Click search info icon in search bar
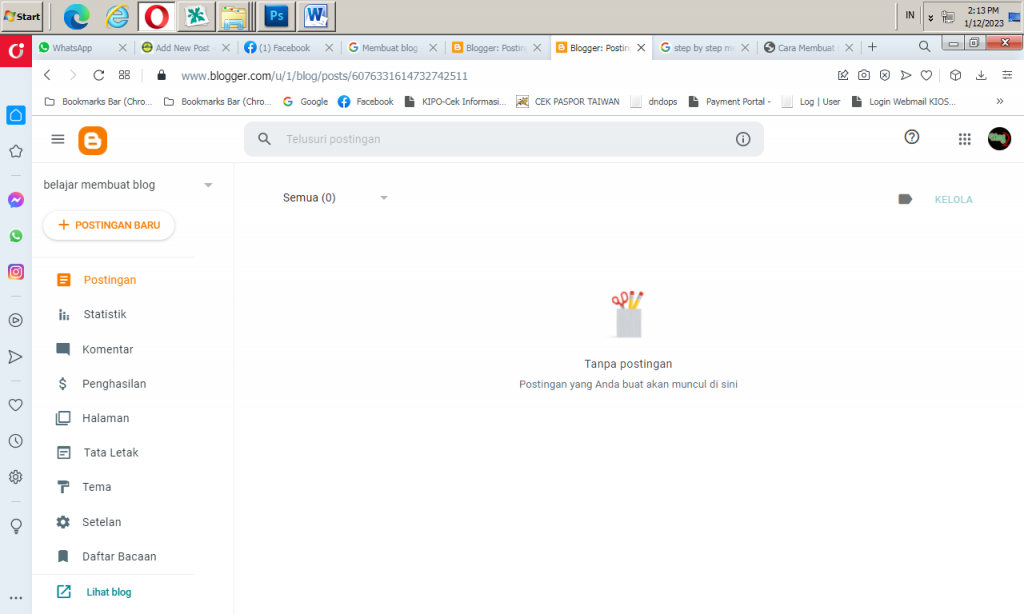Screen dimensions: 1024x614 tap(743, 140)
